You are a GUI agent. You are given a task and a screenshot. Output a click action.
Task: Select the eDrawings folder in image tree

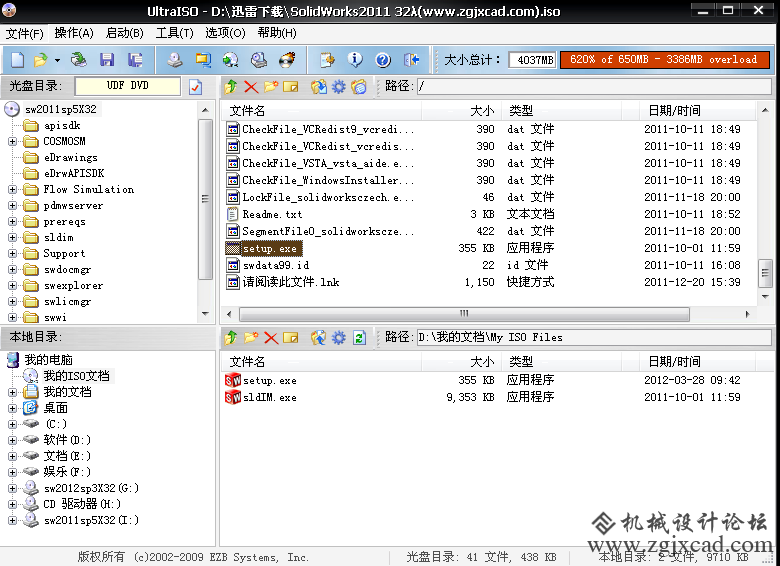click(x=70, y=158)
